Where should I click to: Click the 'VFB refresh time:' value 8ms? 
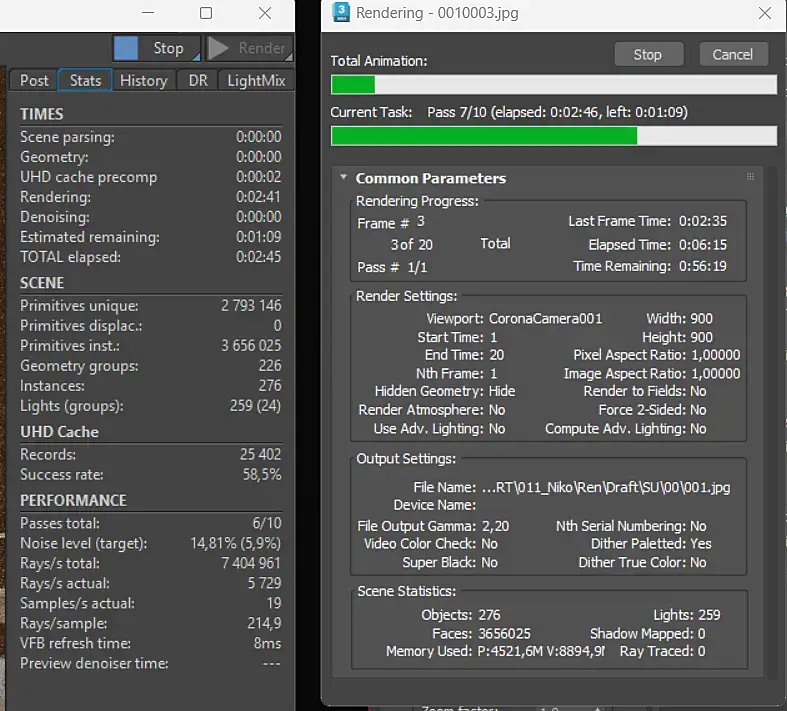[x=267, y=643]
